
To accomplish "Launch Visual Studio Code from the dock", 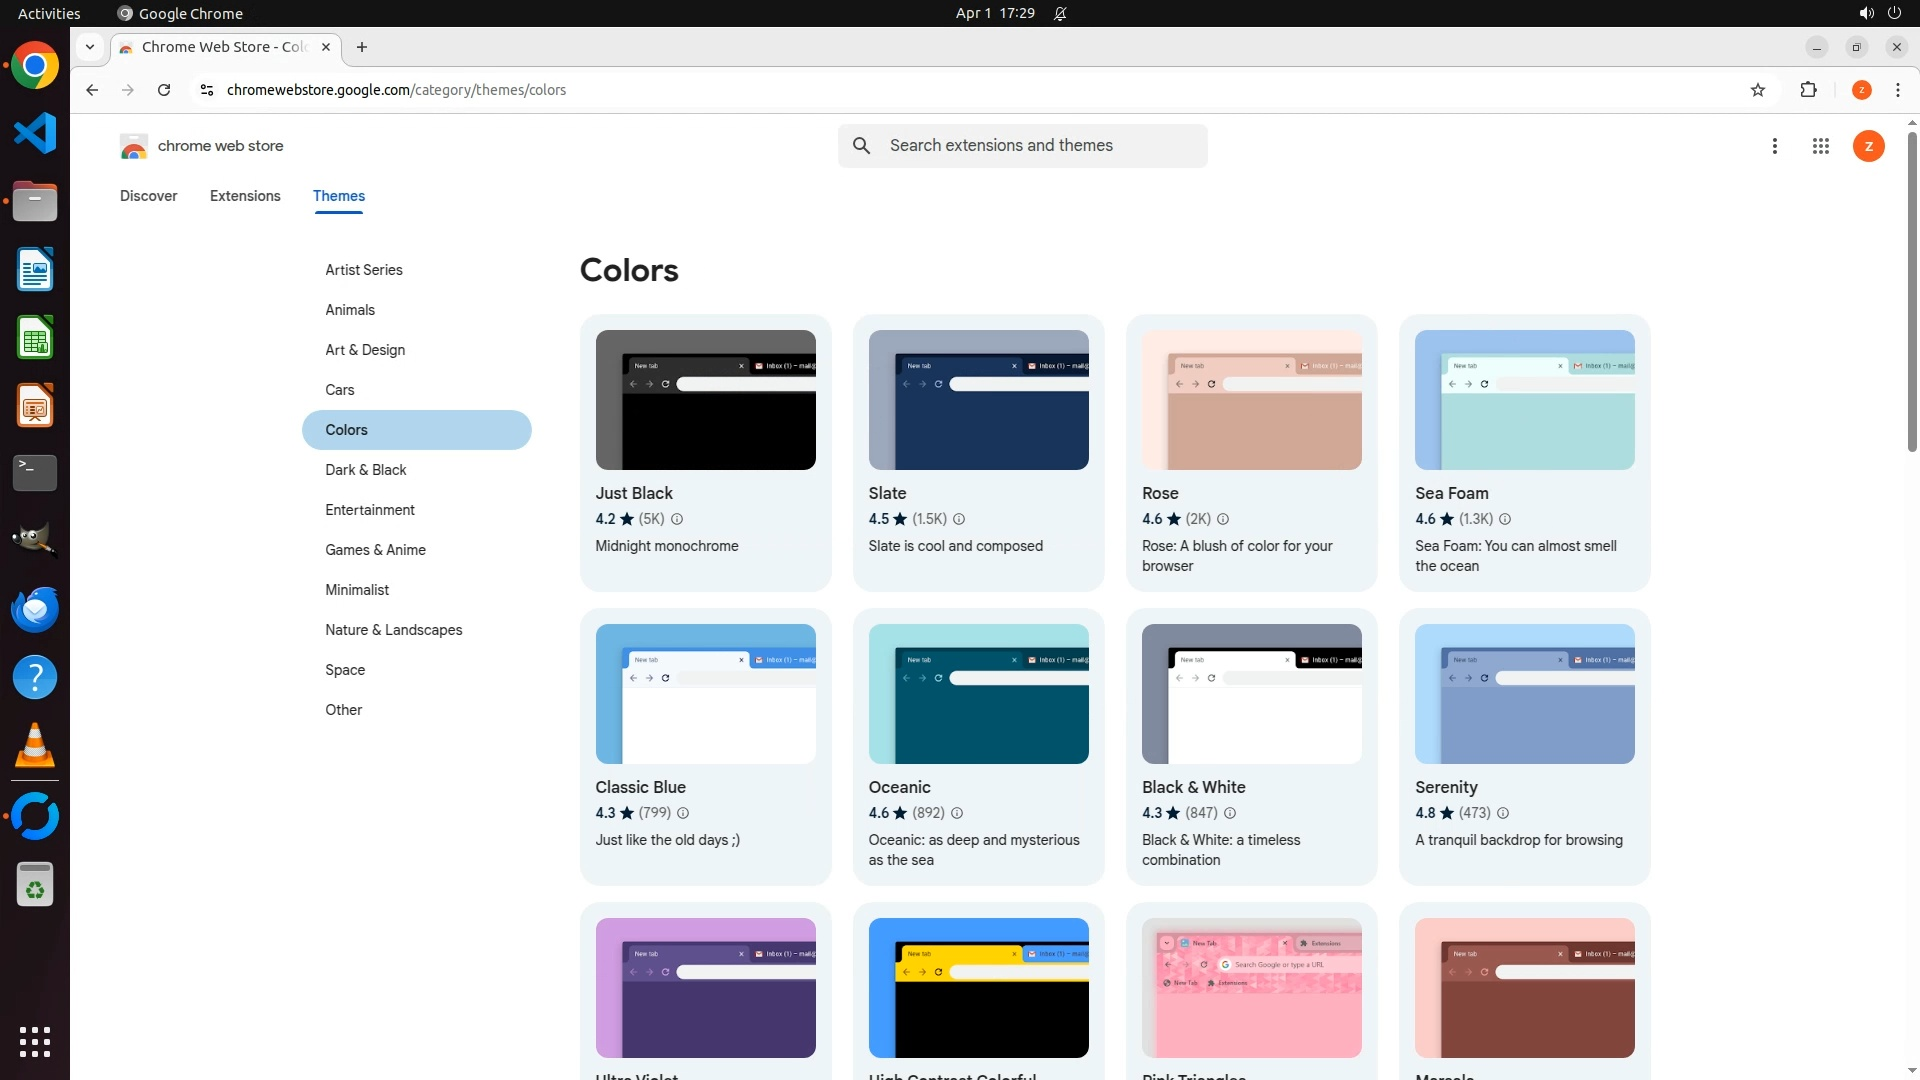I will coord(35,133).
